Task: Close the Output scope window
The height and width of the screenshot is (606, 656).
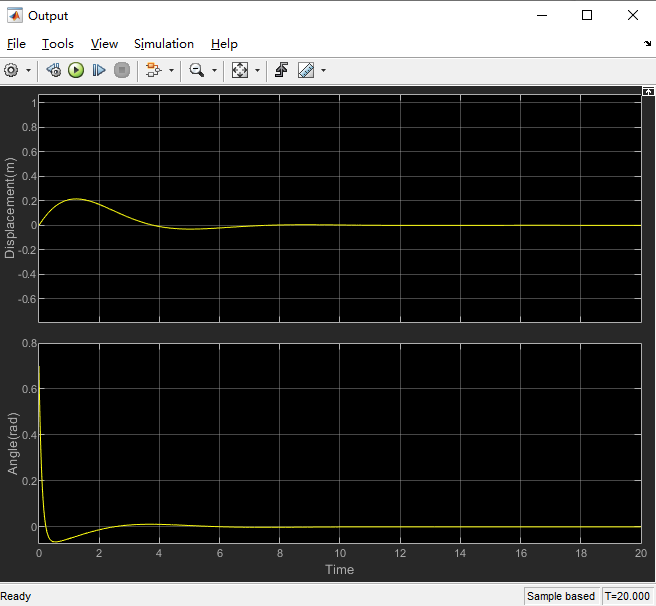Action: click(633, 15)
